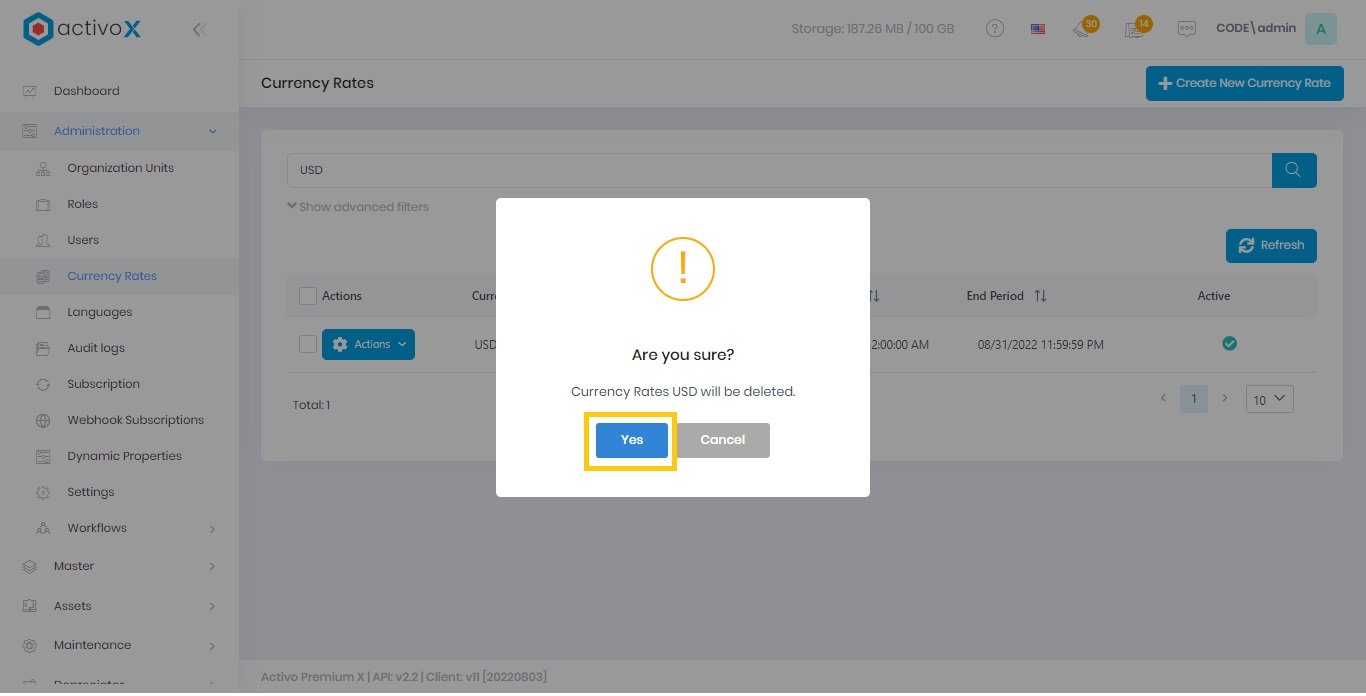Image resolution: width=1366 pixels, height=696 pixels.
Task: Click the help question mark icon
Action: 994,29
